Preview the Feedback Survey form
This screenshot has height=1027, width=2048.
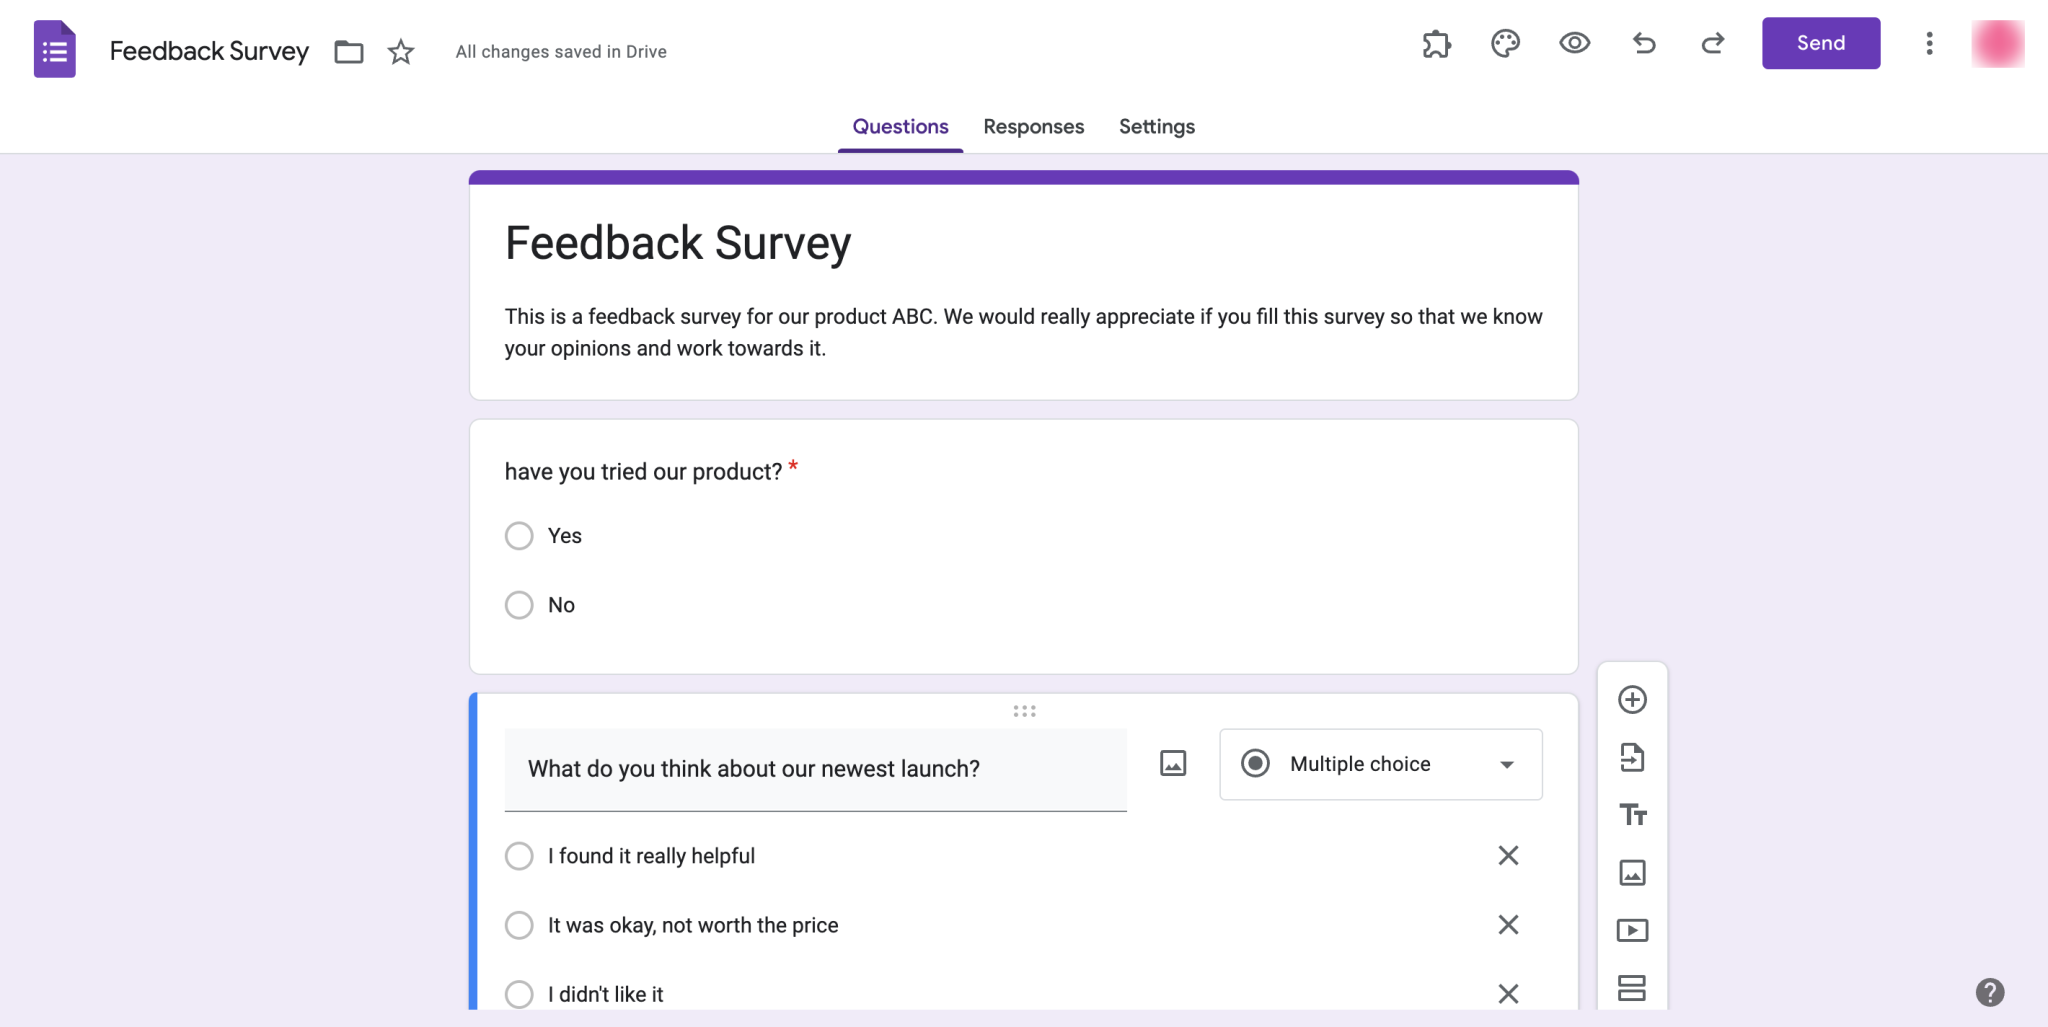click(x=1572, y=43)
